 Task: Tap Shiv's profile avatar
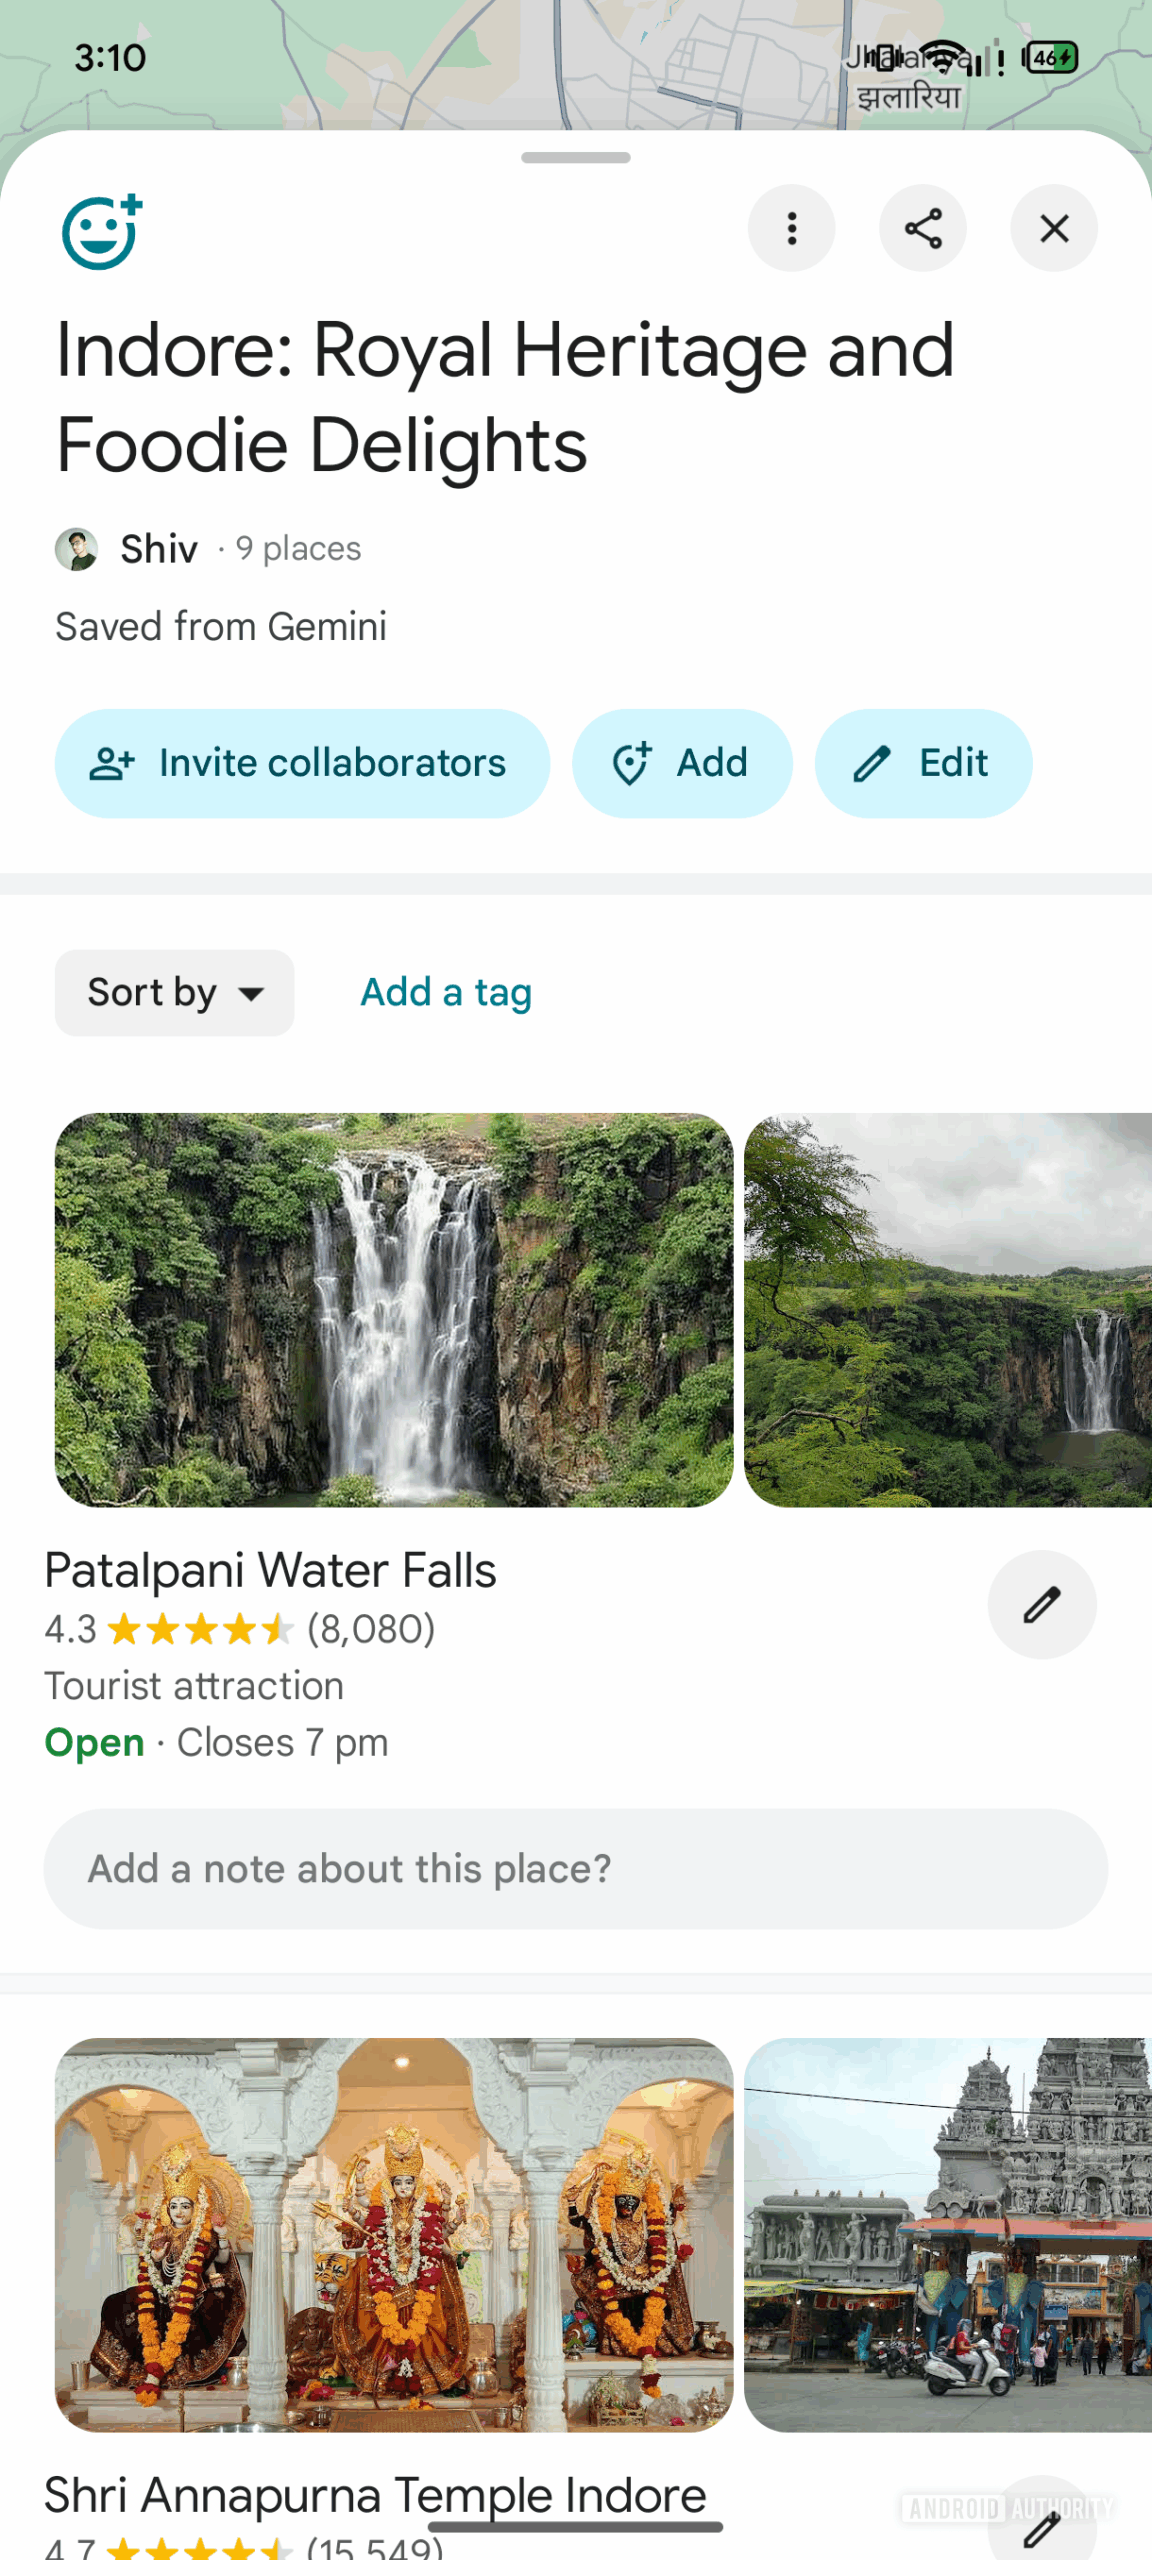click(76, 549)
